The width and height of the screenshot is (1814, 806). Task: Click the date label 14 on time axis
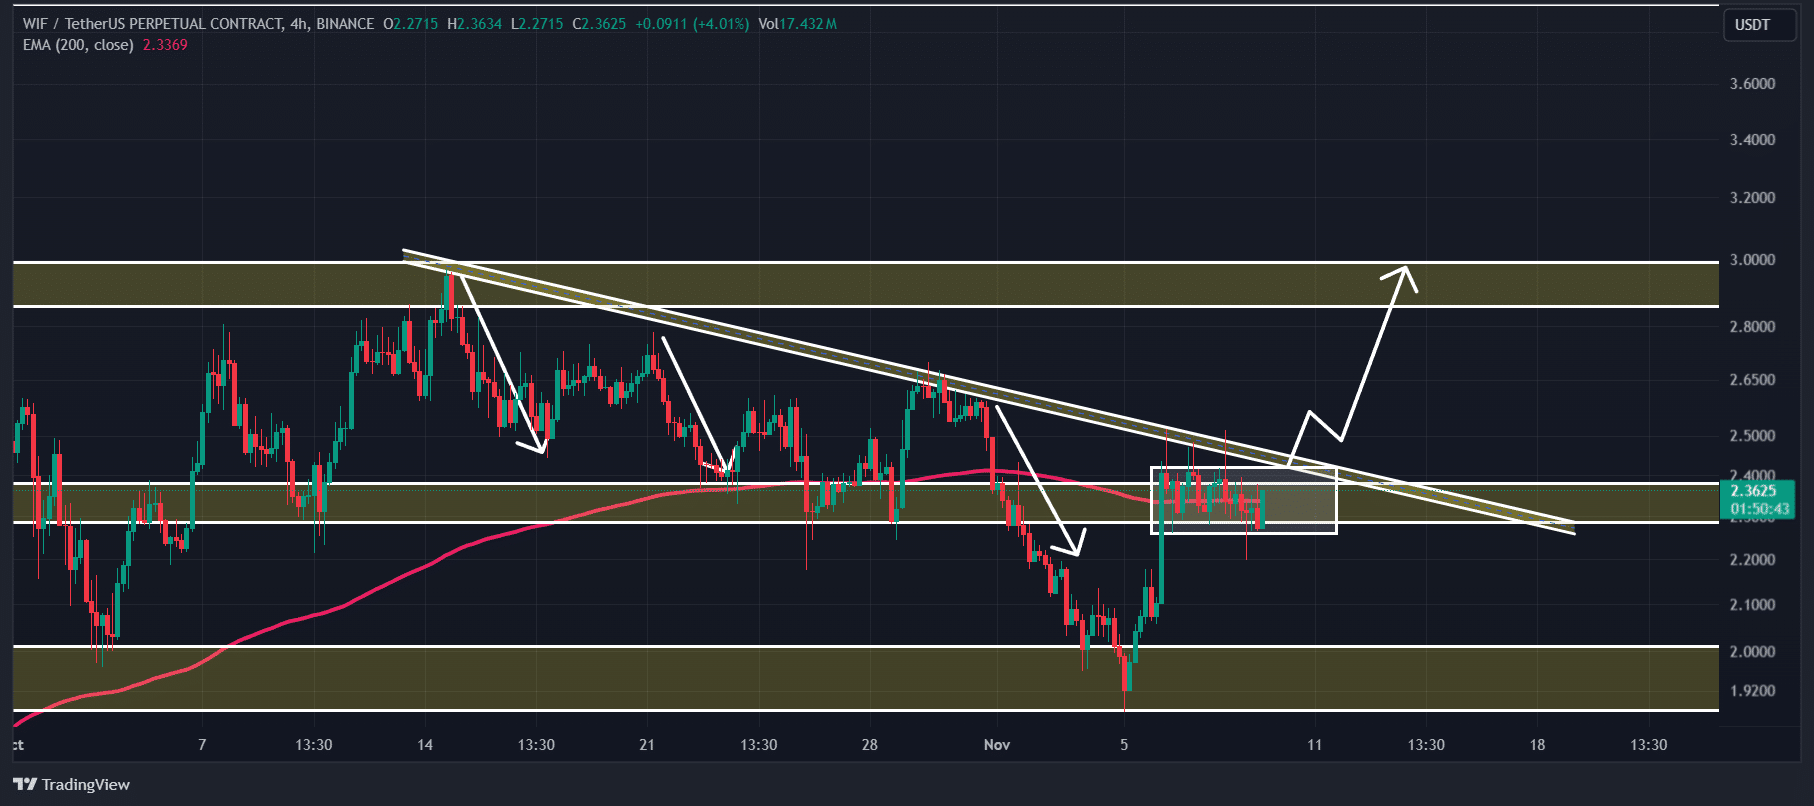[425, 745]
